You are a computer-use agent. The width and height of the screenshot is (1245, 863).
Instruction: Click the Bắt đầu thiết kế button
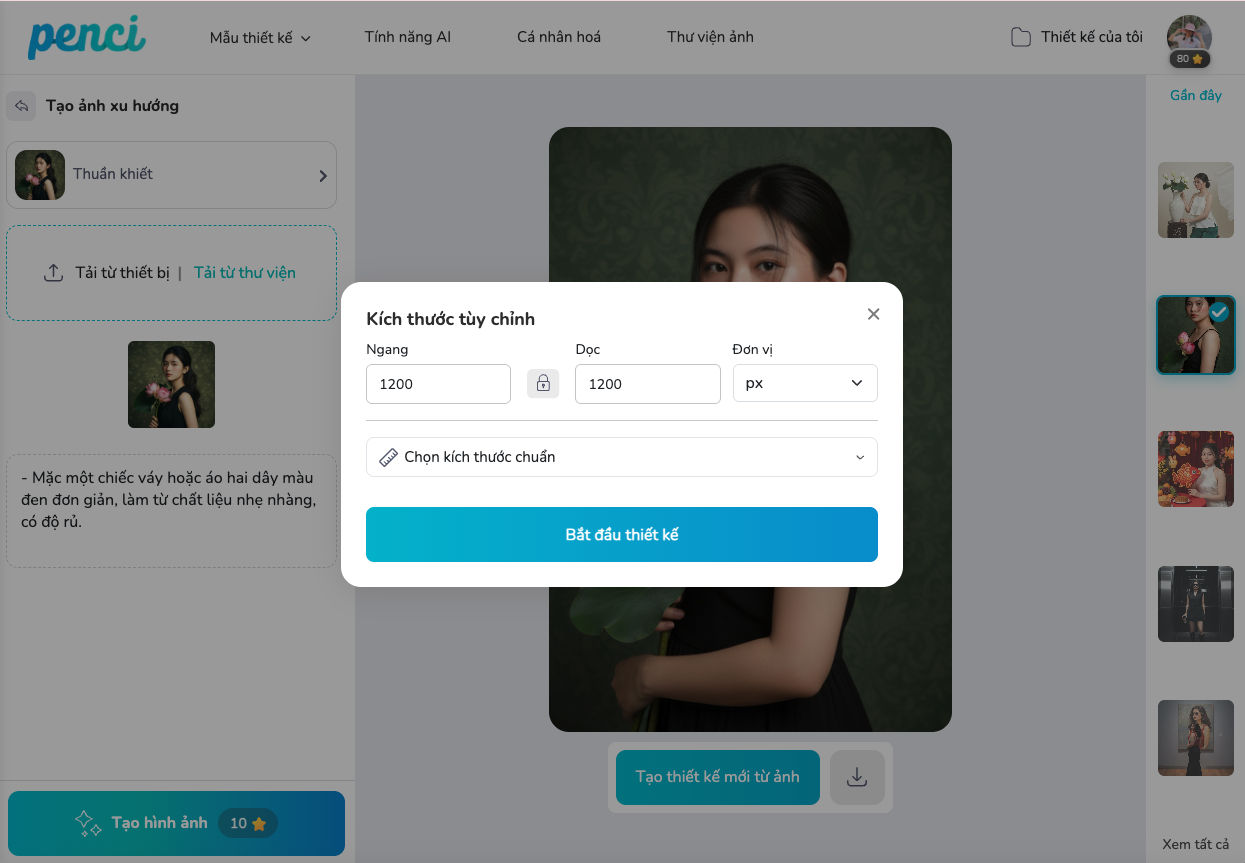621,534
